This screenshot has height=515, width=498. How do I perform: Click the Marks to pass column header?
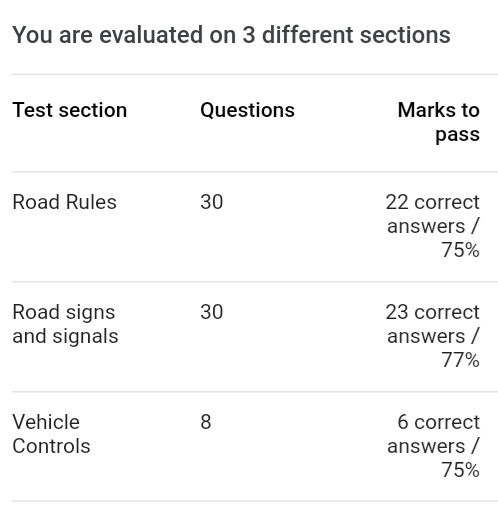point(439,122)
